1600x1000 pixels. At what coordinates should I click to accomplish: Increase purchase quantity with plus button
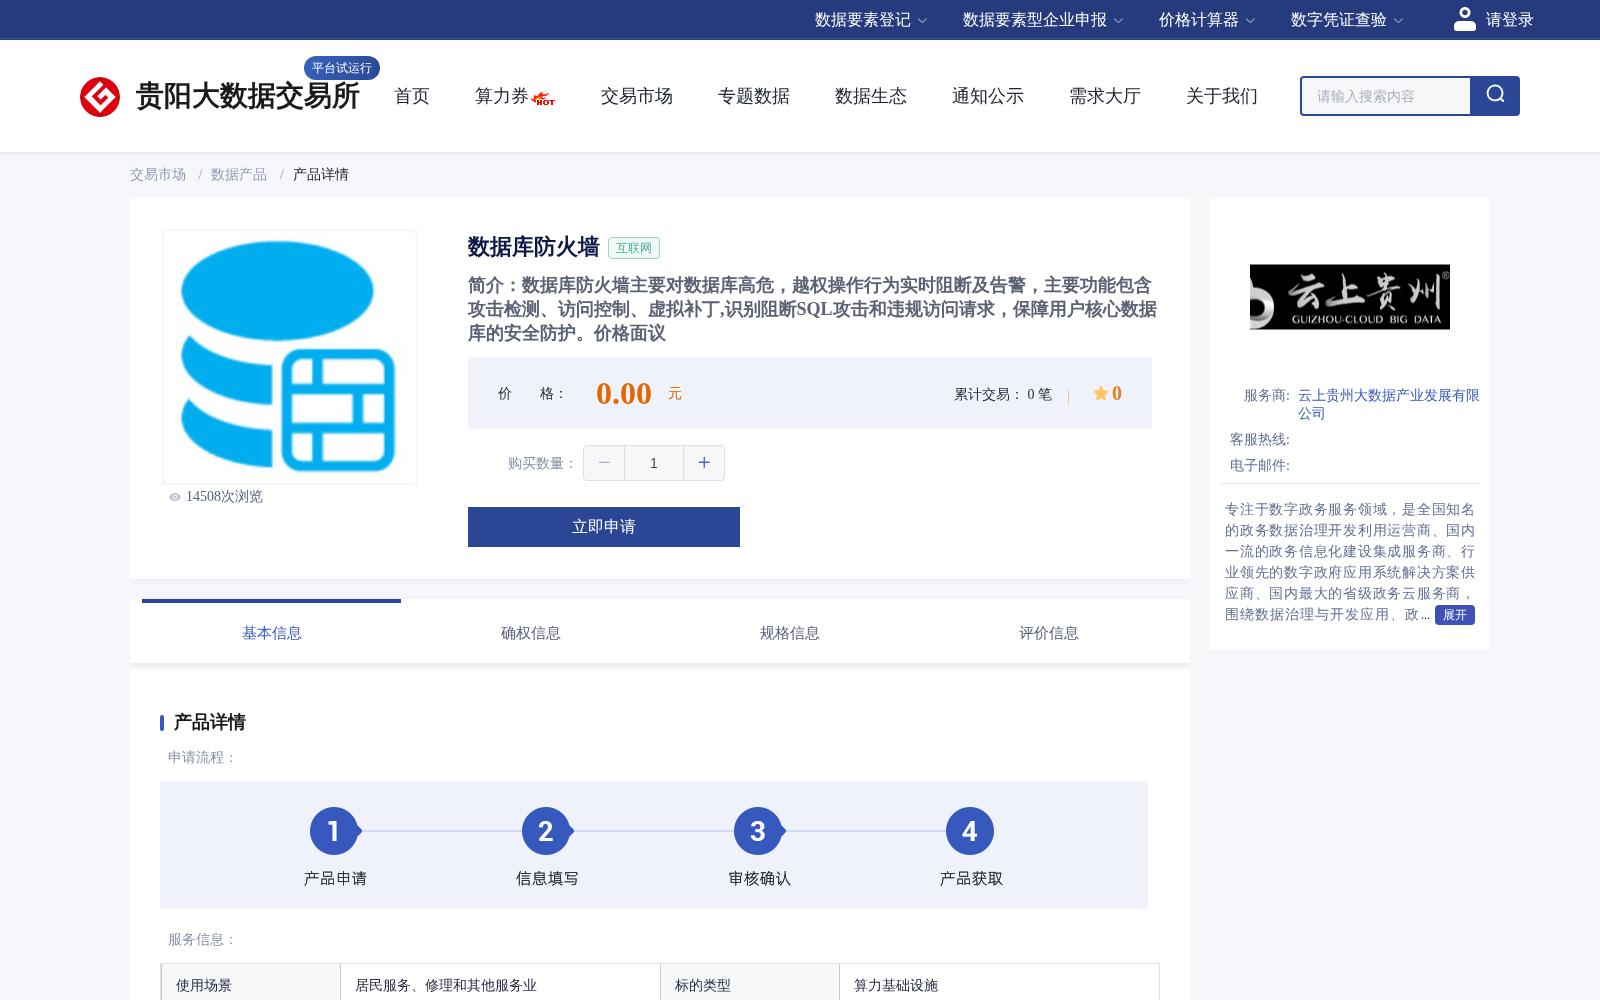pos(704,463)
